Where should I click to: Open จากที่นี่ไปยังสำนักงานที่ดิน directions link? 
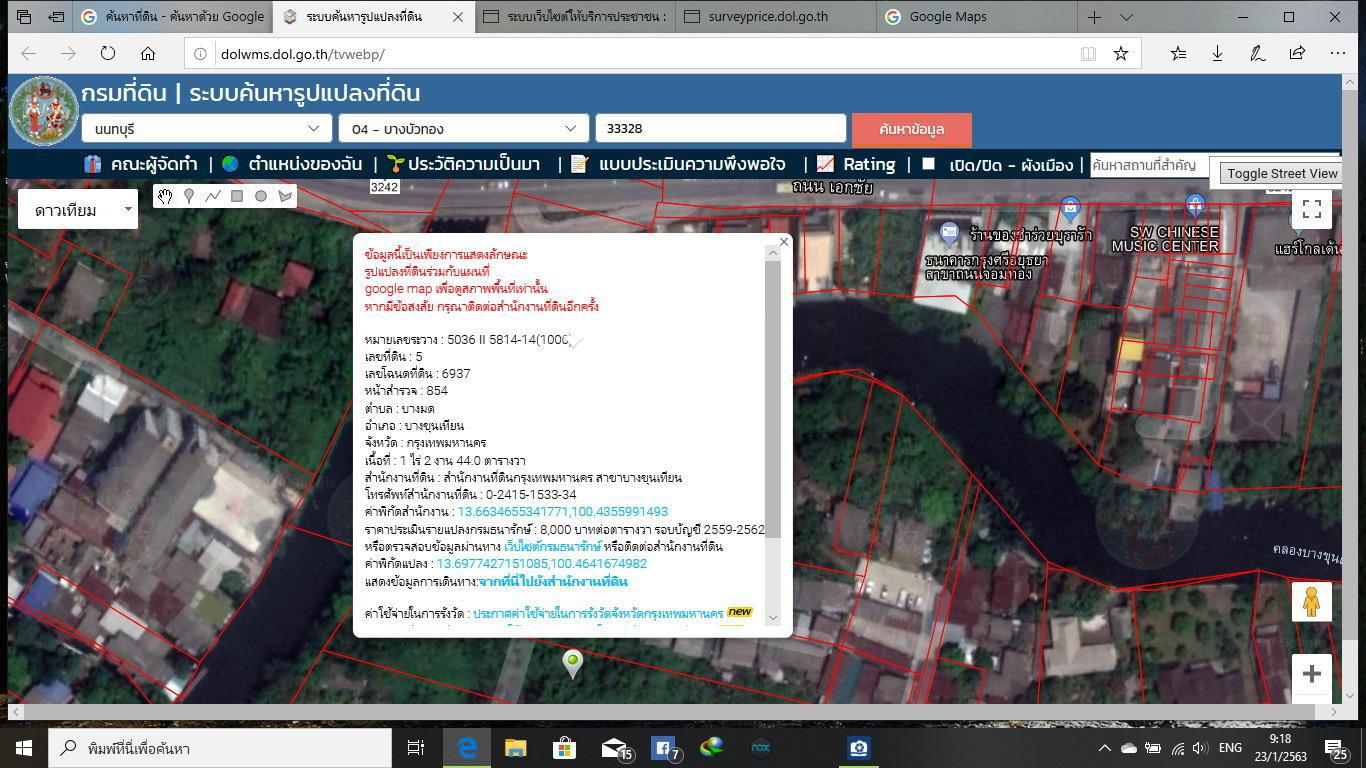tap(553, 581)
